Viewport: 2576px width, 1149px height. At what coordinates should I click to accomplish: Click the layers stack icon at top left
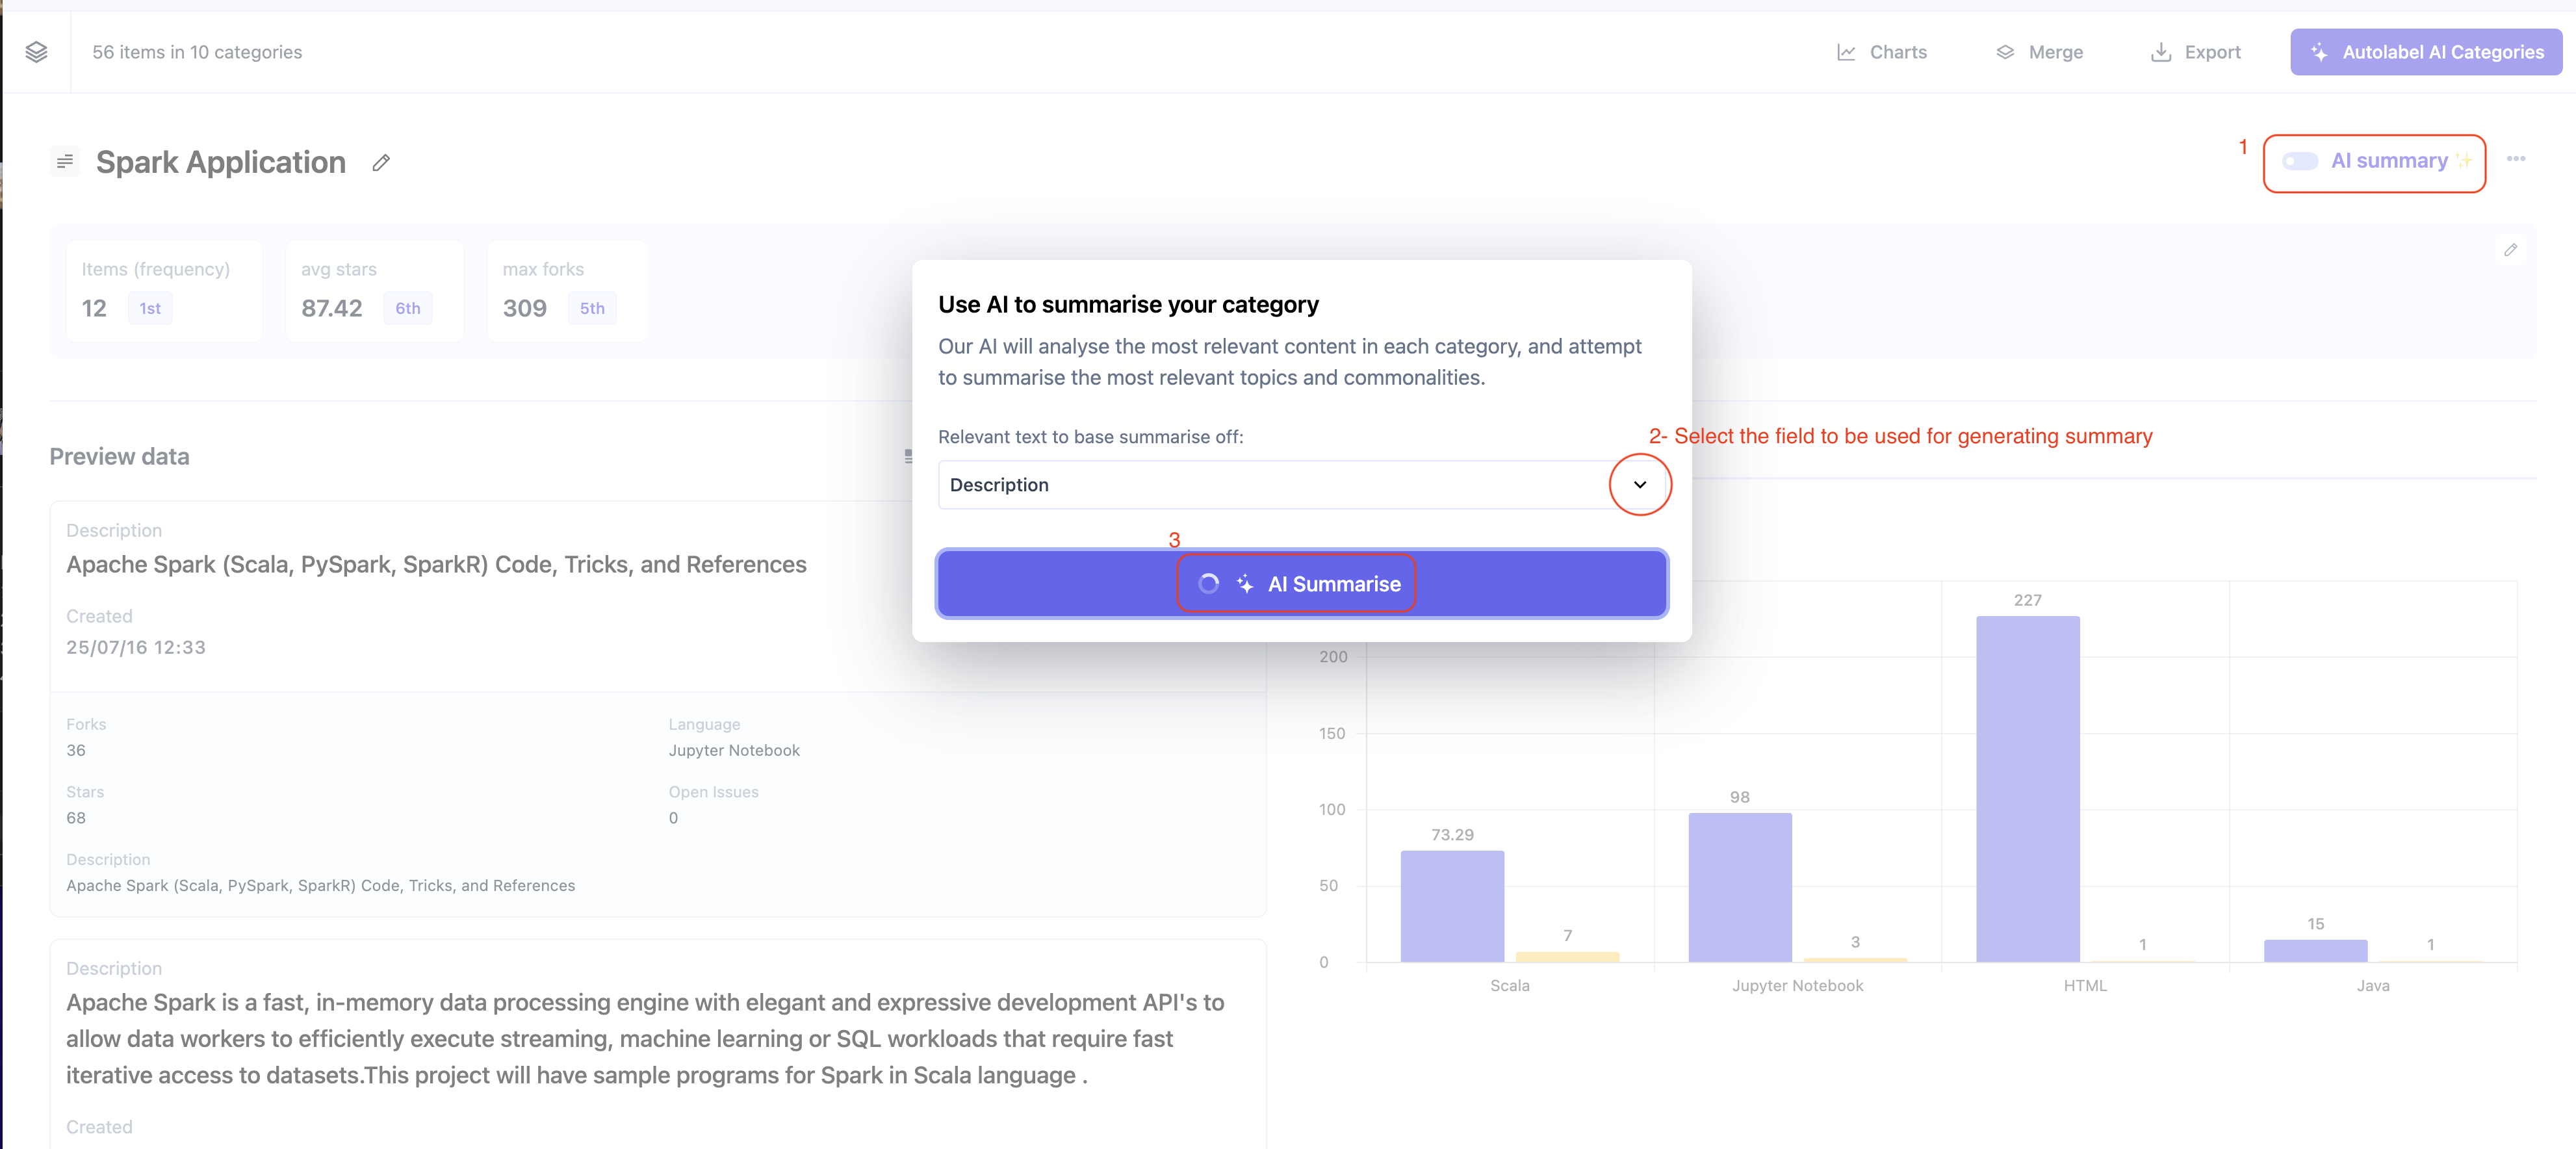[x=37, y=52]
